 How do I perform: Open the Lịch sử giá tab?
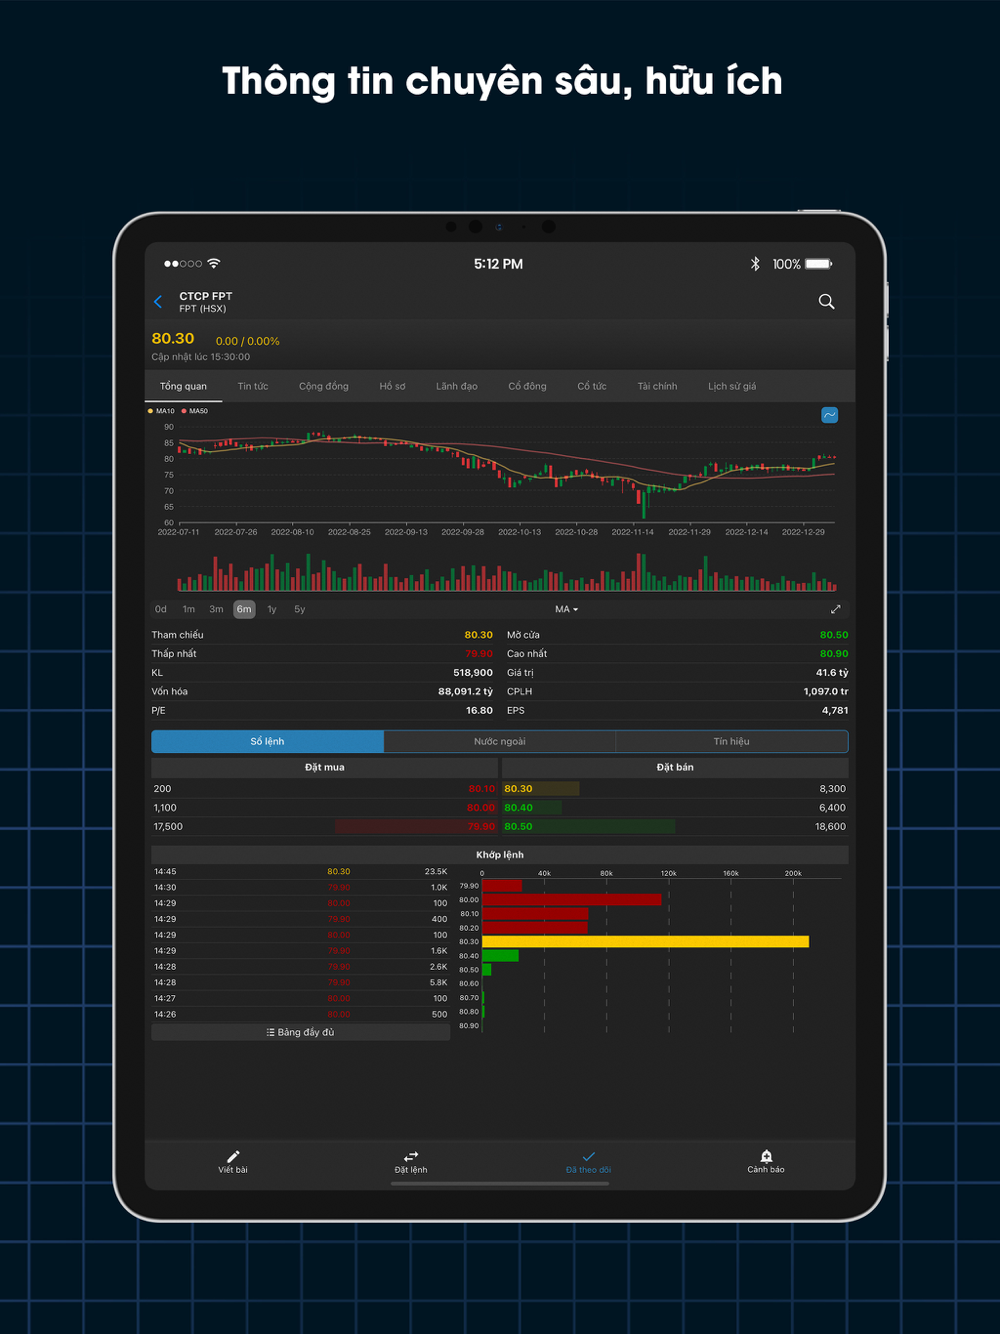pos(732,386)
